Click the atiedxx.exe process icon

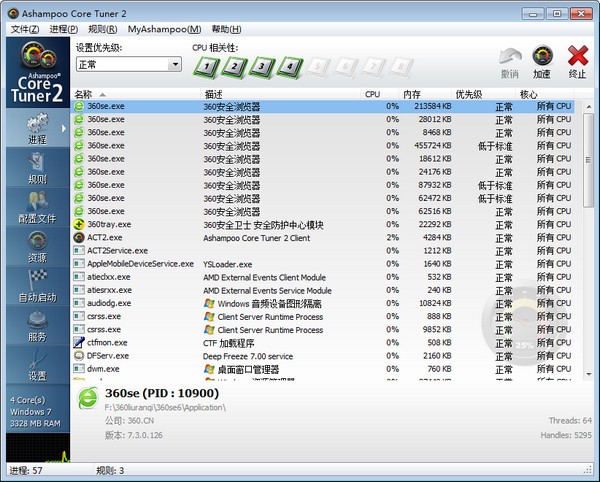coord(79,277)
